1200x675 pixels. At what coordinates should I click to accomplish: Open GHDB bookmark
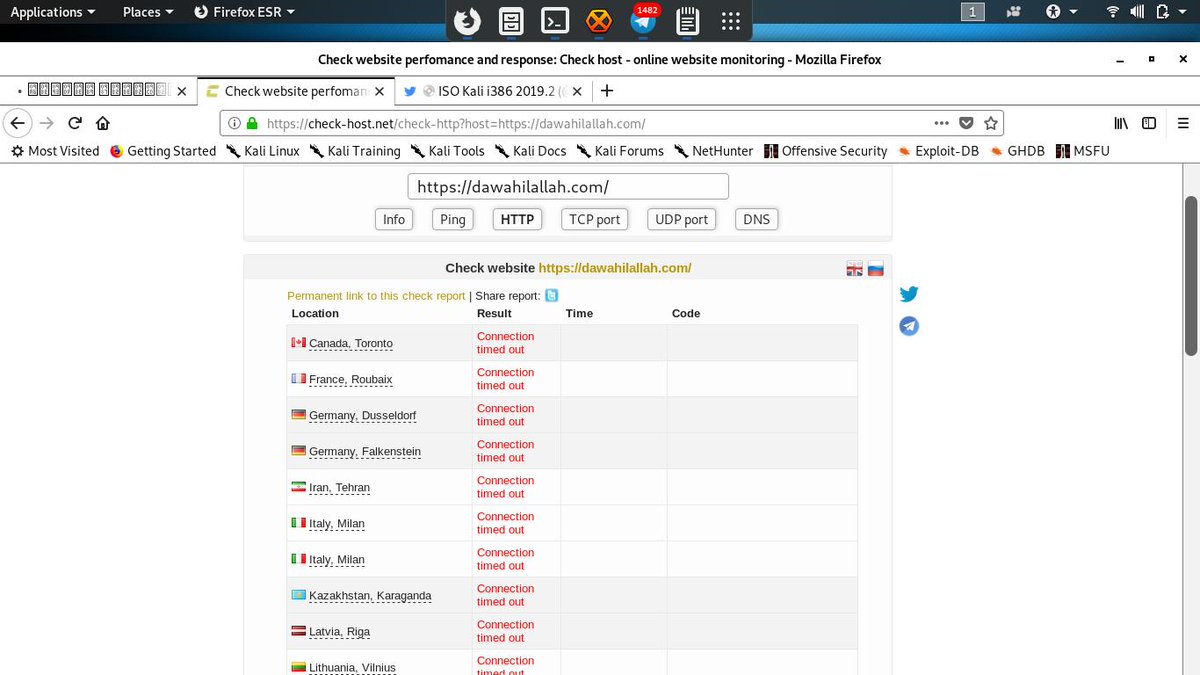tap(1017, 151)
